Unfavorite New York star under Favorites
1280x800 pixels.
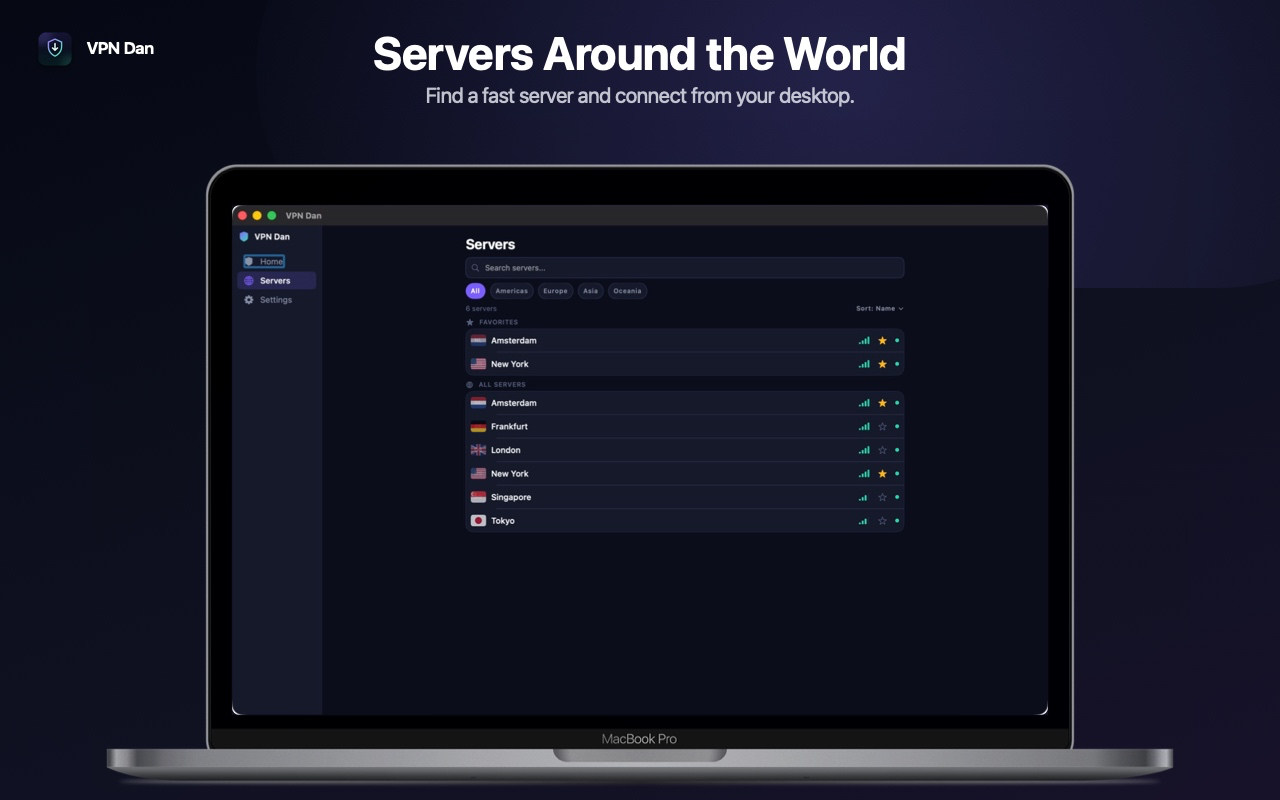[x=882, y=364]
